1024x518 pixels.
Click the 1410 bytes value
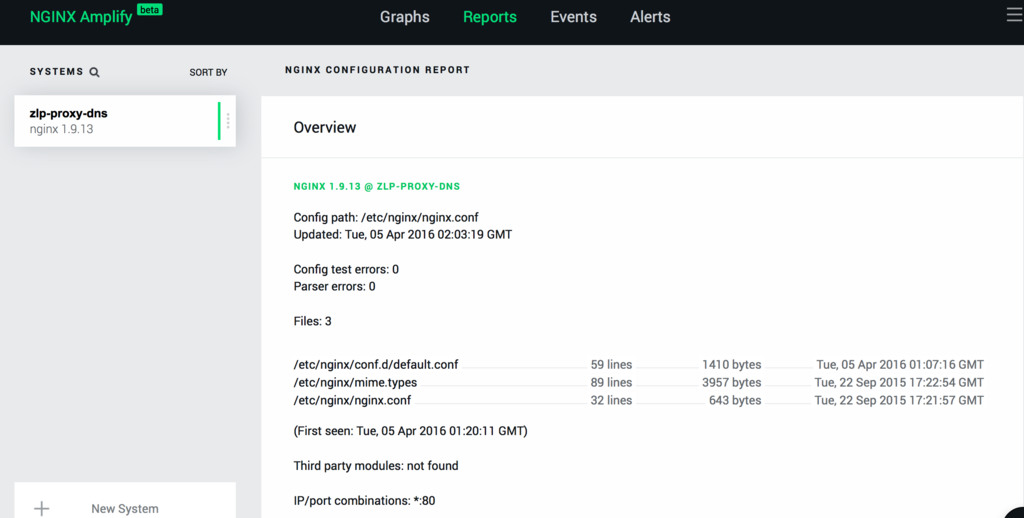[731, 364]
